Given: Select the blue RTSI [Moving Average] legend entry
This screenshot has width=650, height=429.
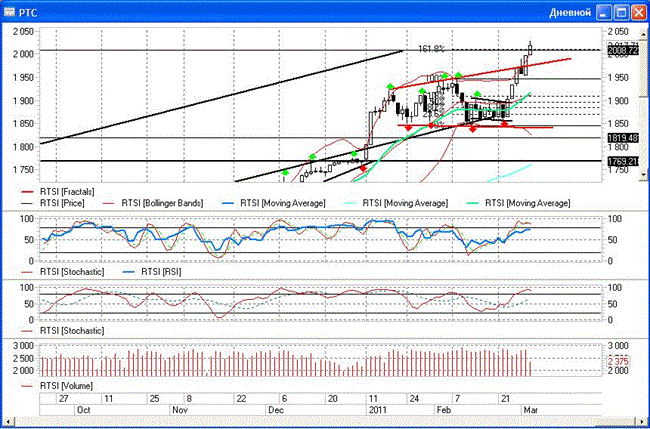Looking at the screenshot, I should pyautogui.click(x=274, y=203).
